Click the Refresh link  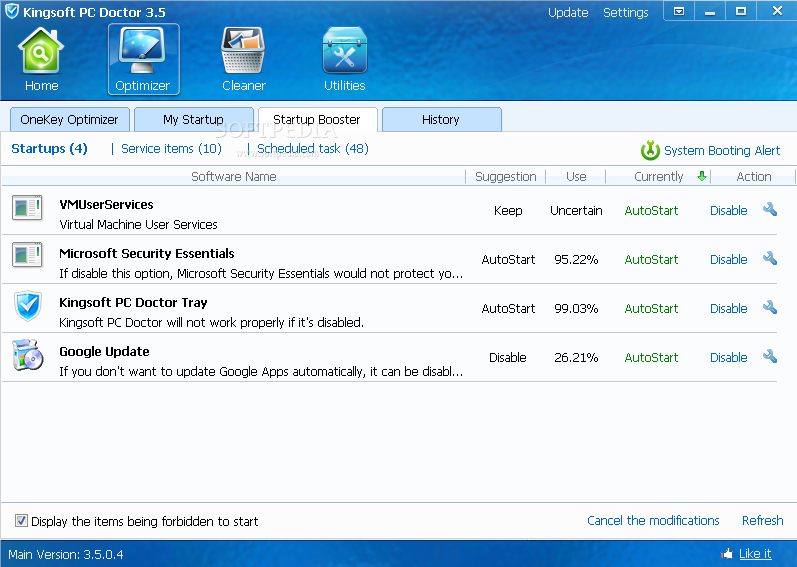click(762, 520)
